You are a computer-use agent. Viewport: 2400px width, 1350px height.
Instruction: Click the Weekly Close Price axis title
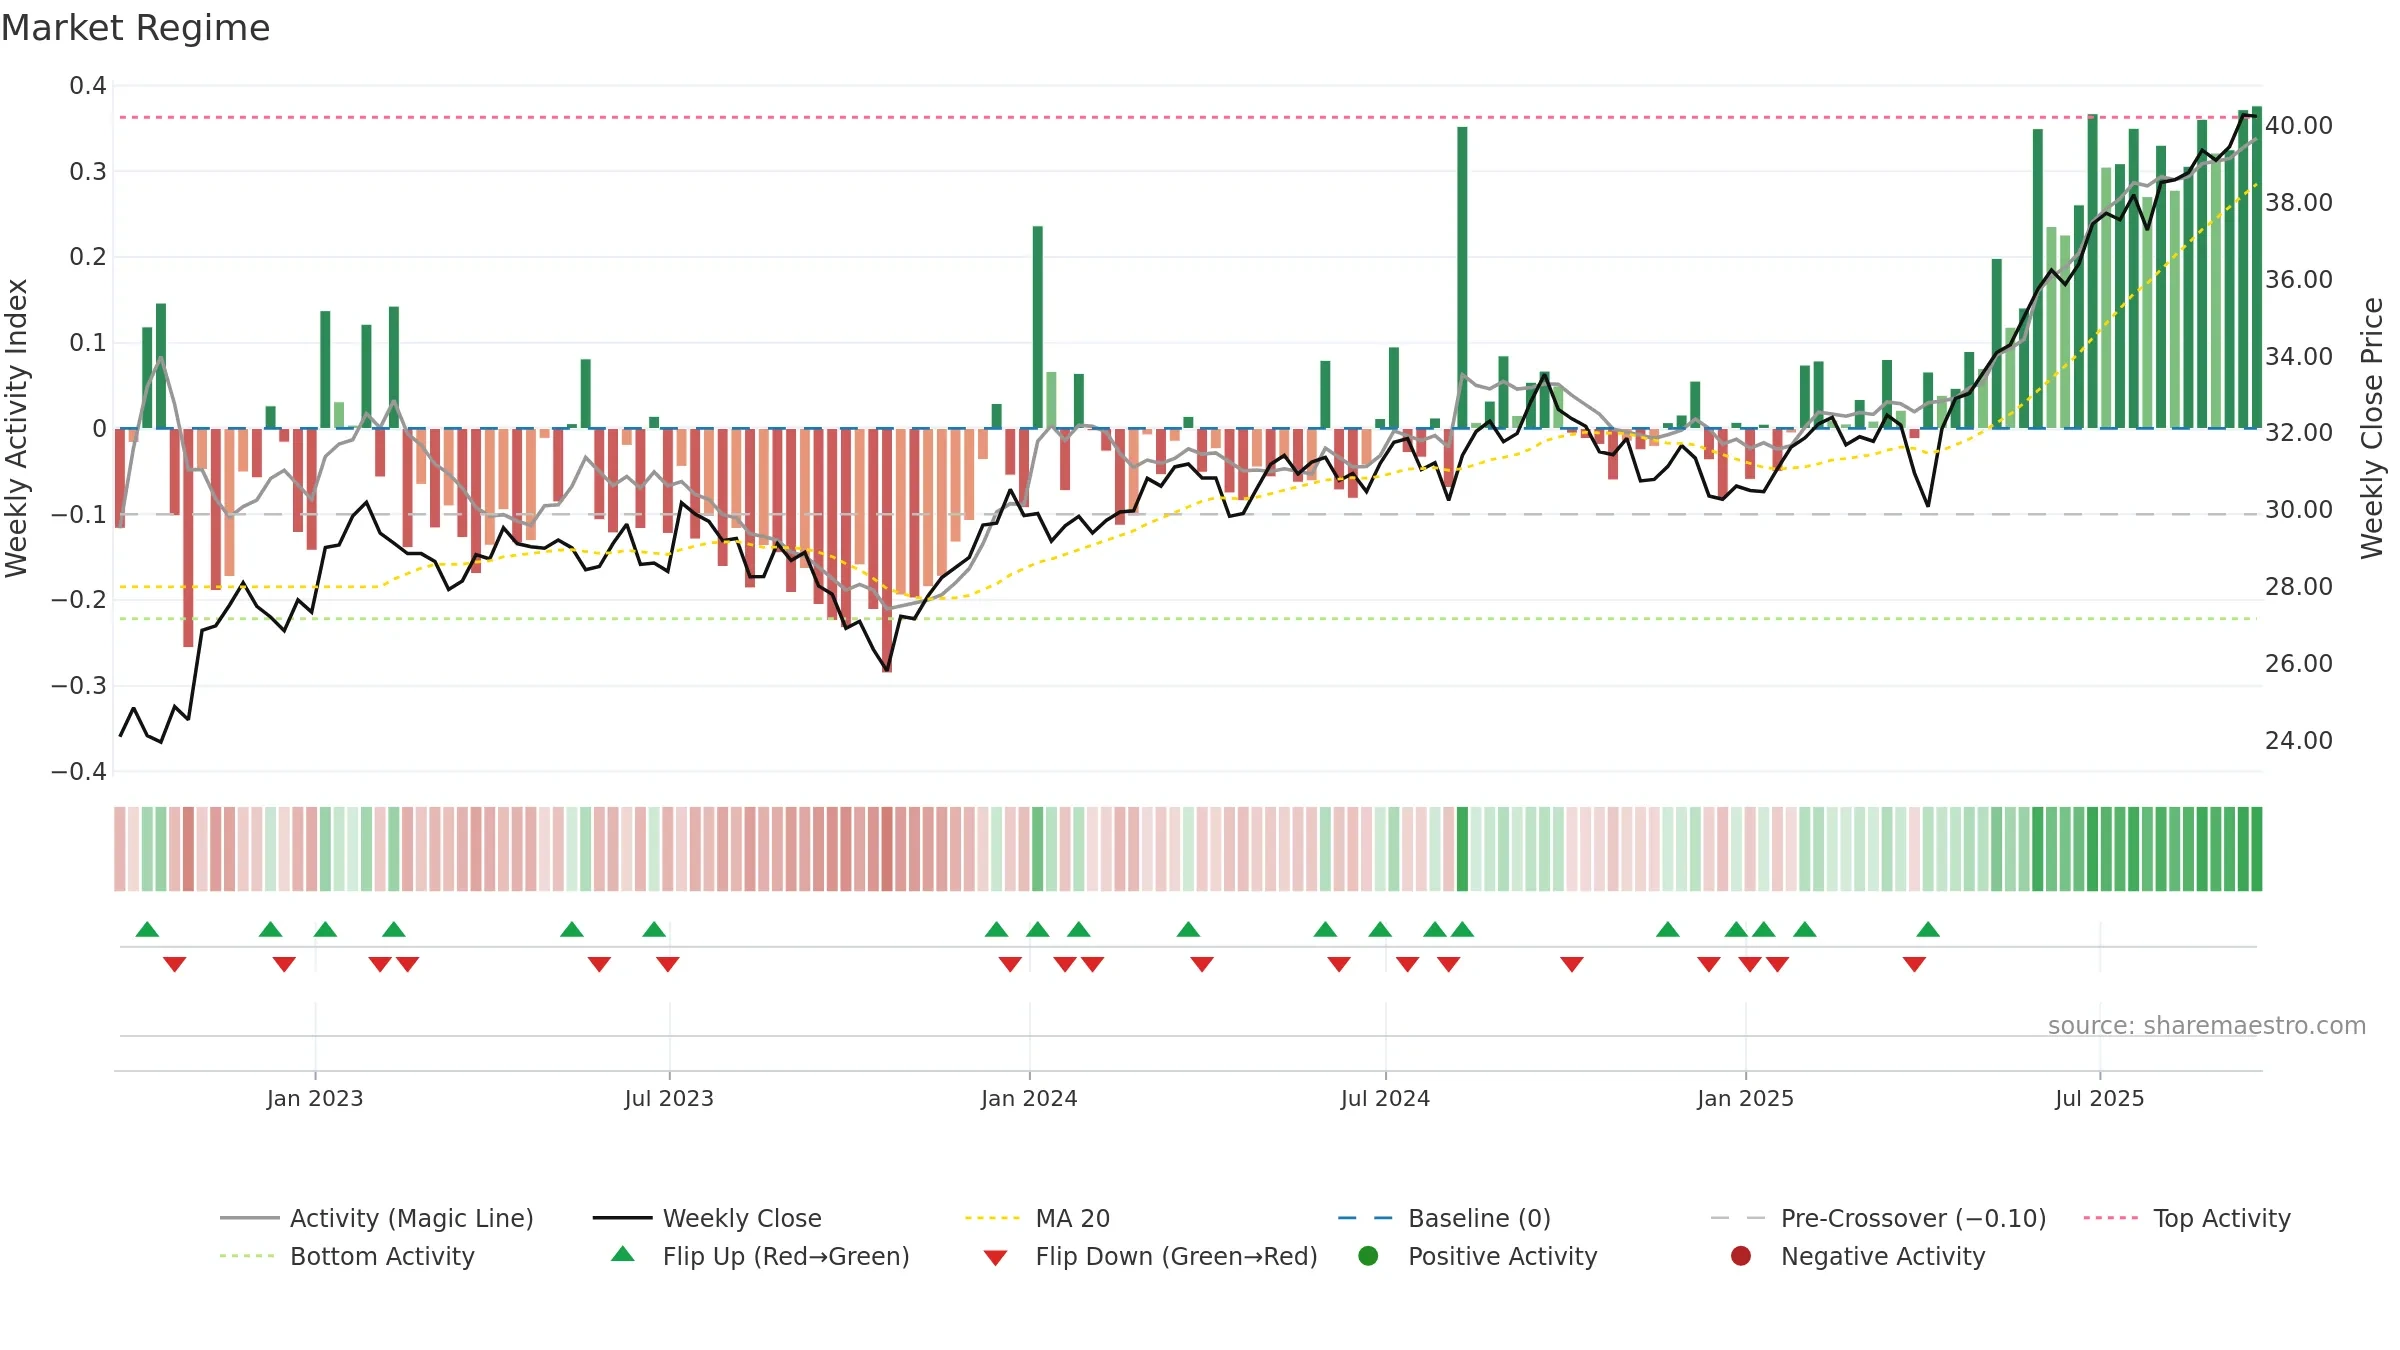click(x=2372, y=428)
